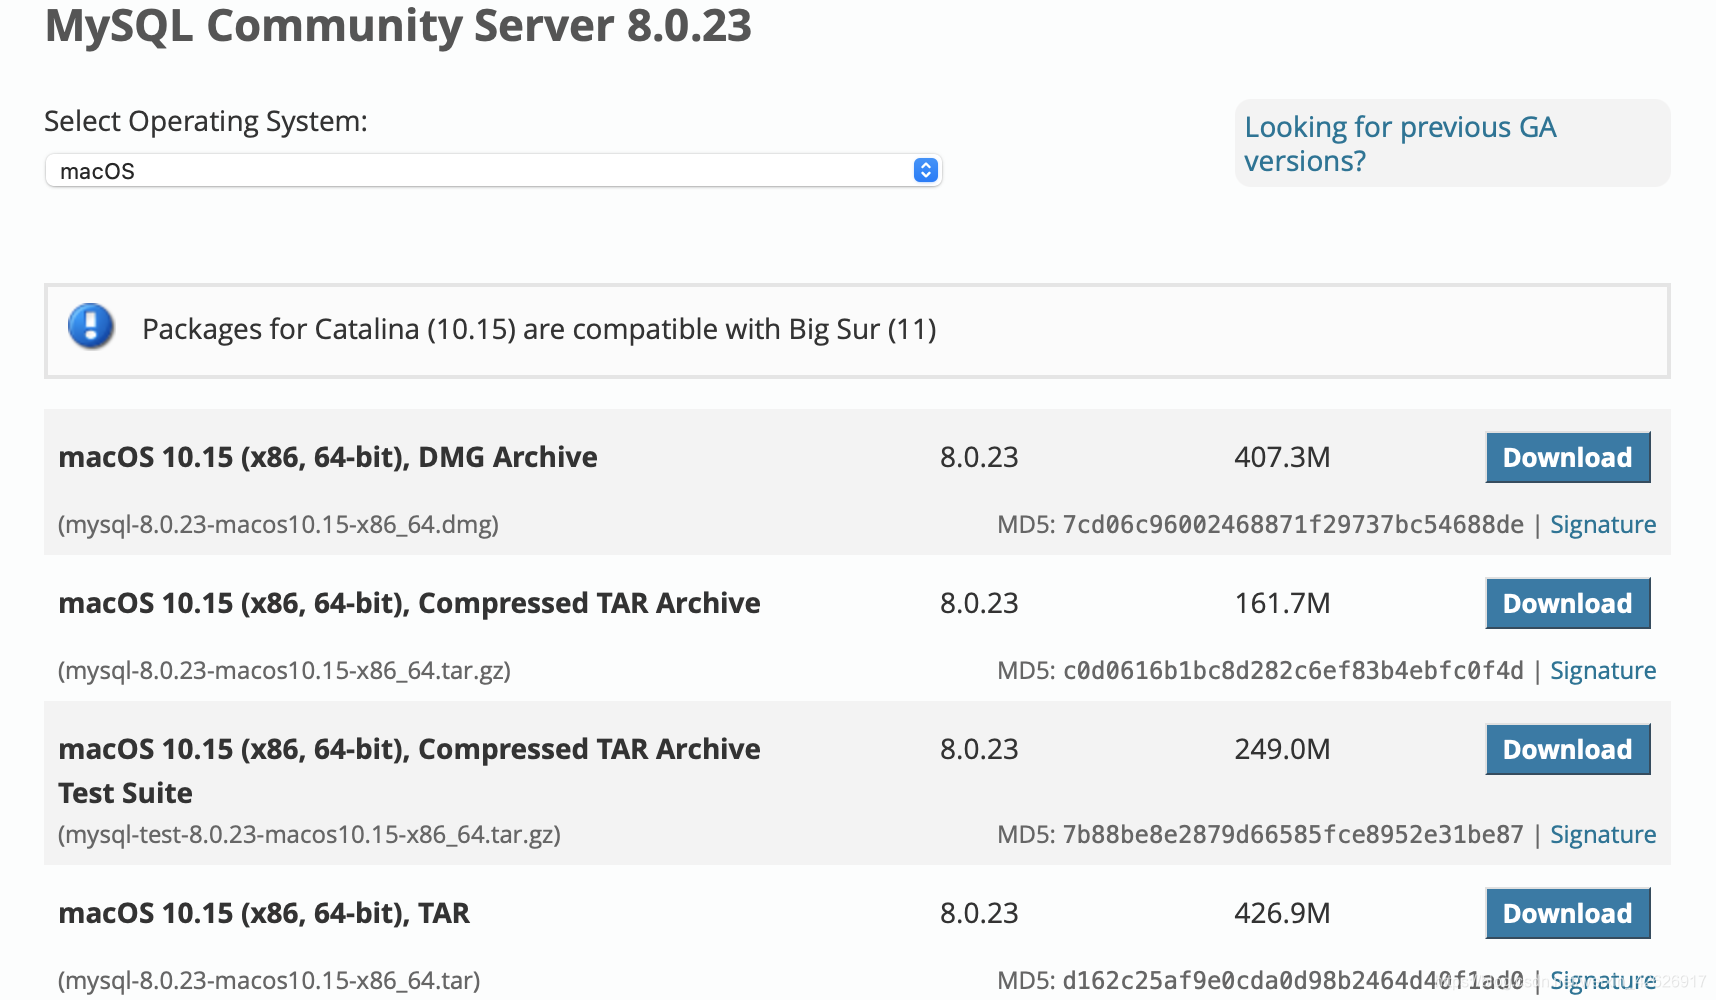Click MD5 hash '7cd06c96002468871f29737bc54688de'

tap(1293, 525)
